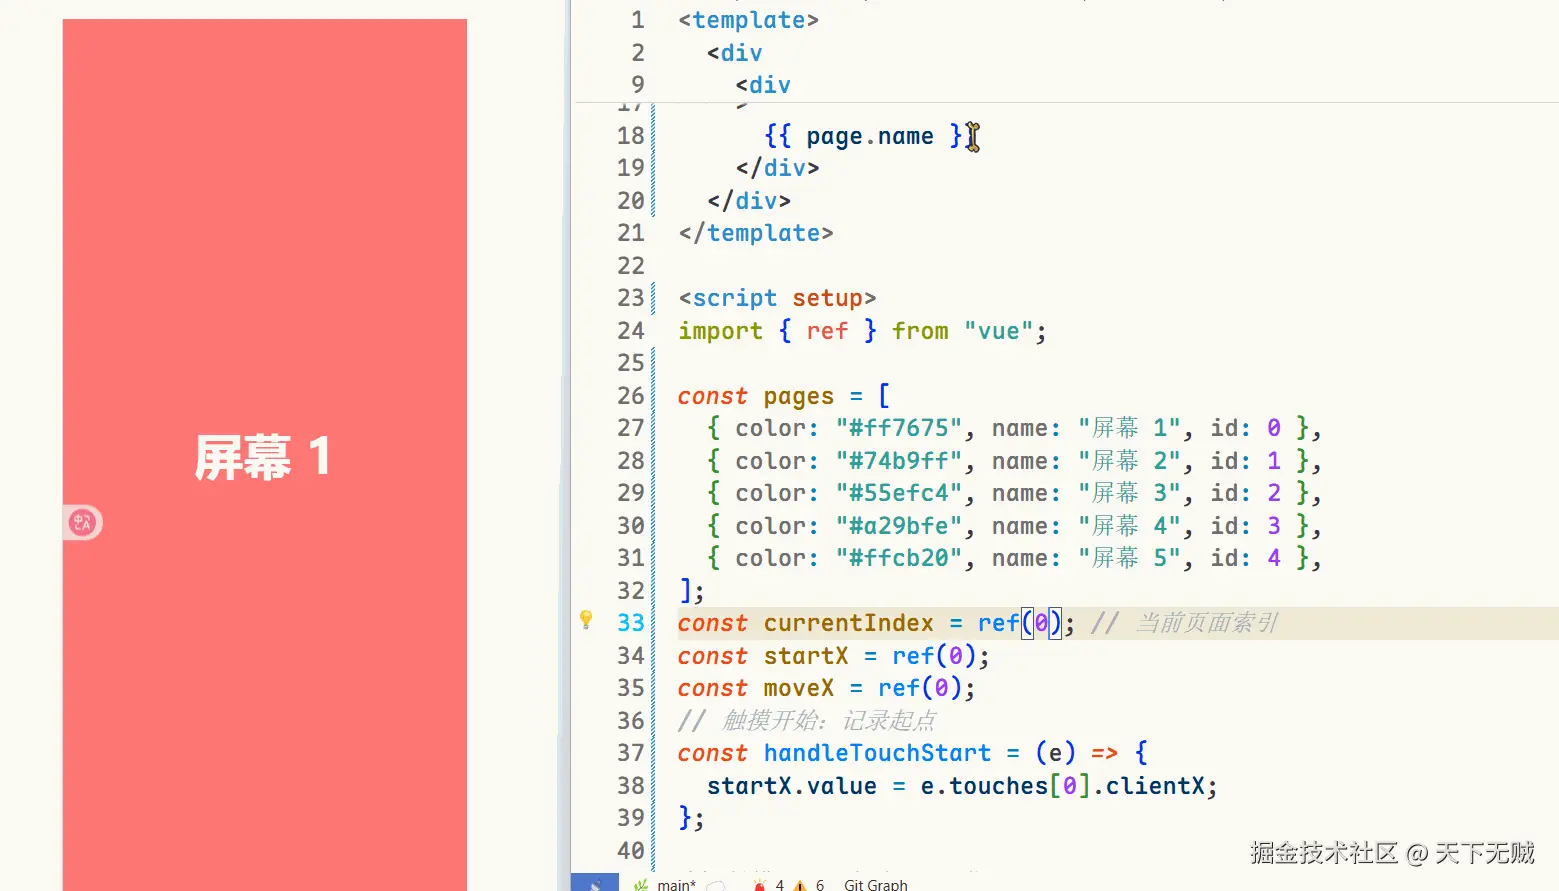Click e.touches[0].clientX on line 38

(x=1062, y=786)
